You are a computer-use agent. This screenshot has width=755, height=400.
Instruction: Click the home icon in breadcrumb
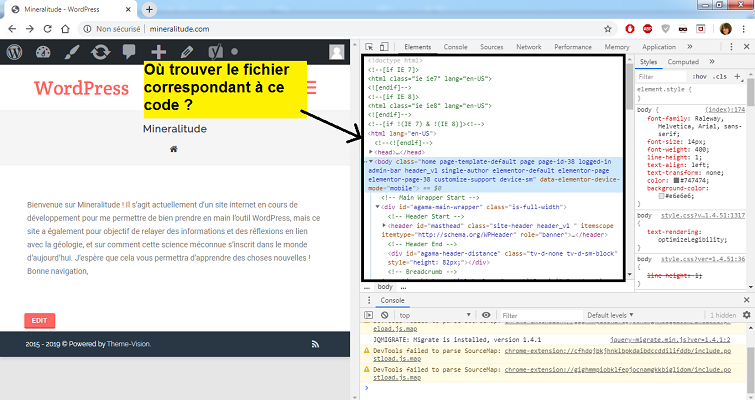(x=174, y=149)
